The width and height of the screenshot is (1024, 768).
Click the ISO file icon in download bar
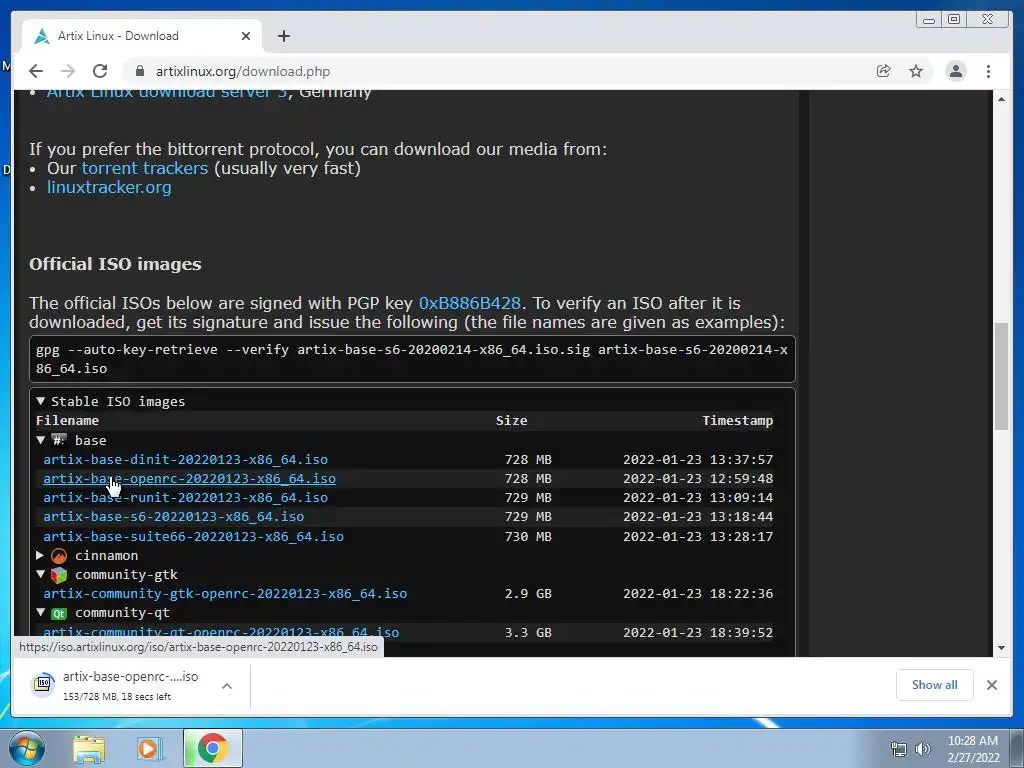43,684
